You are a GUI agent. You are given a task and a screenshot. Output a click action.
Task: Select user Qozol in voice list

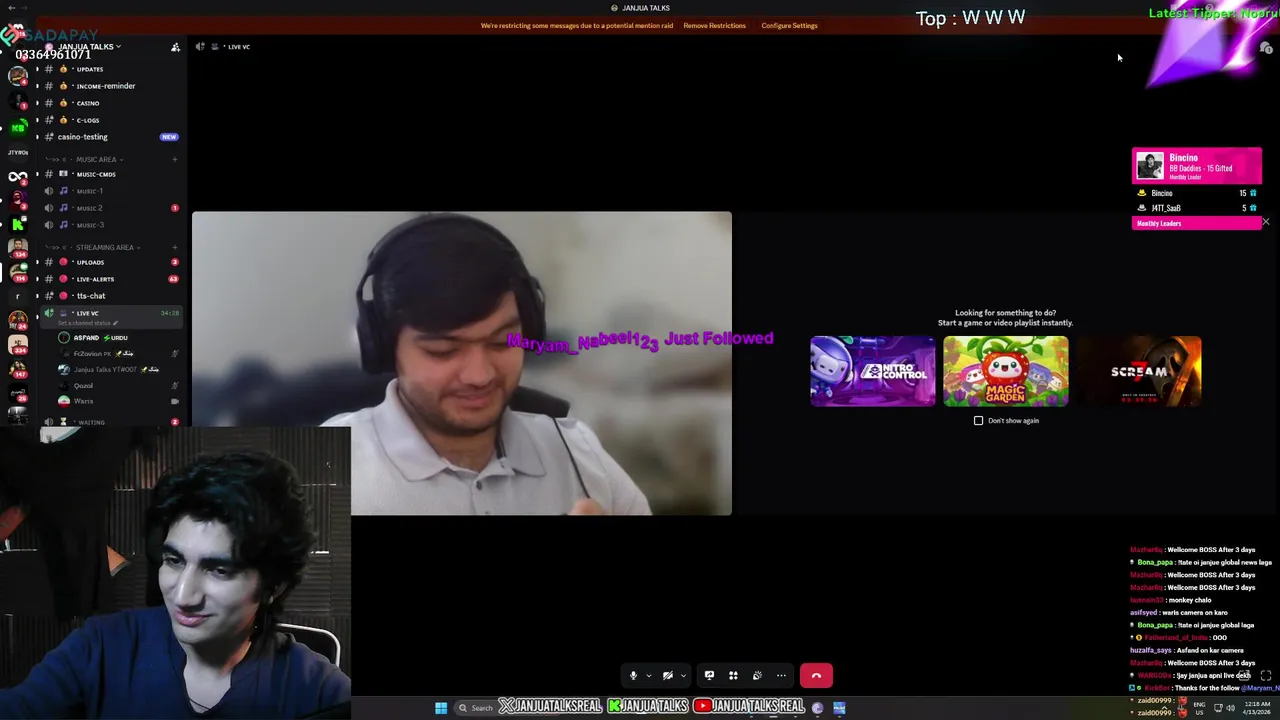pos(118,385)
